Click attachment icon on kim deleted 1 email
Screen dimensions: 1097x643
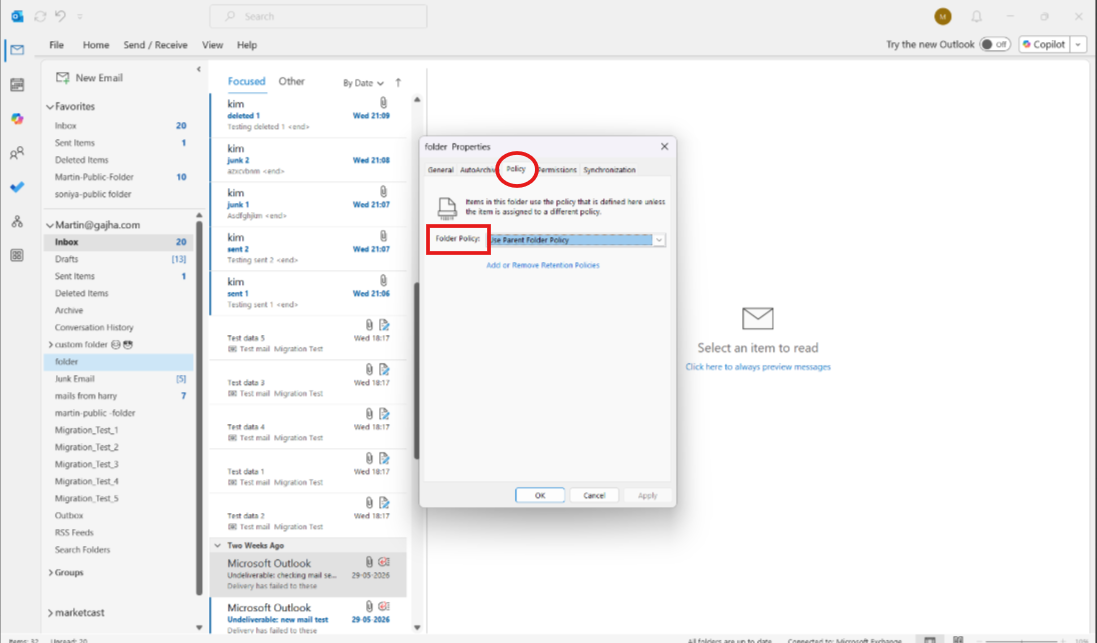(383, 103)
